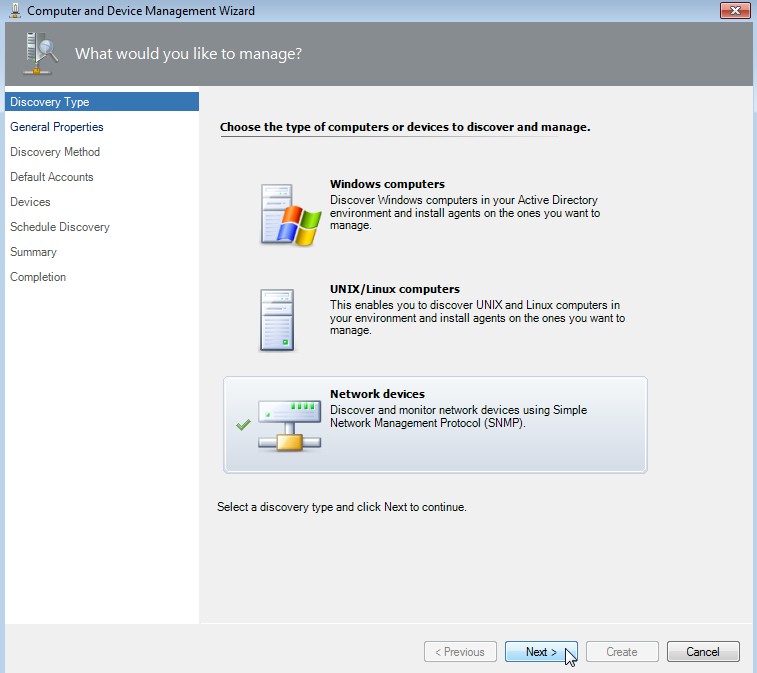This screenshot has width=757, height=673.
Task: Select the UNIX/Linux computers discovery option
Action: pos(435,320)
